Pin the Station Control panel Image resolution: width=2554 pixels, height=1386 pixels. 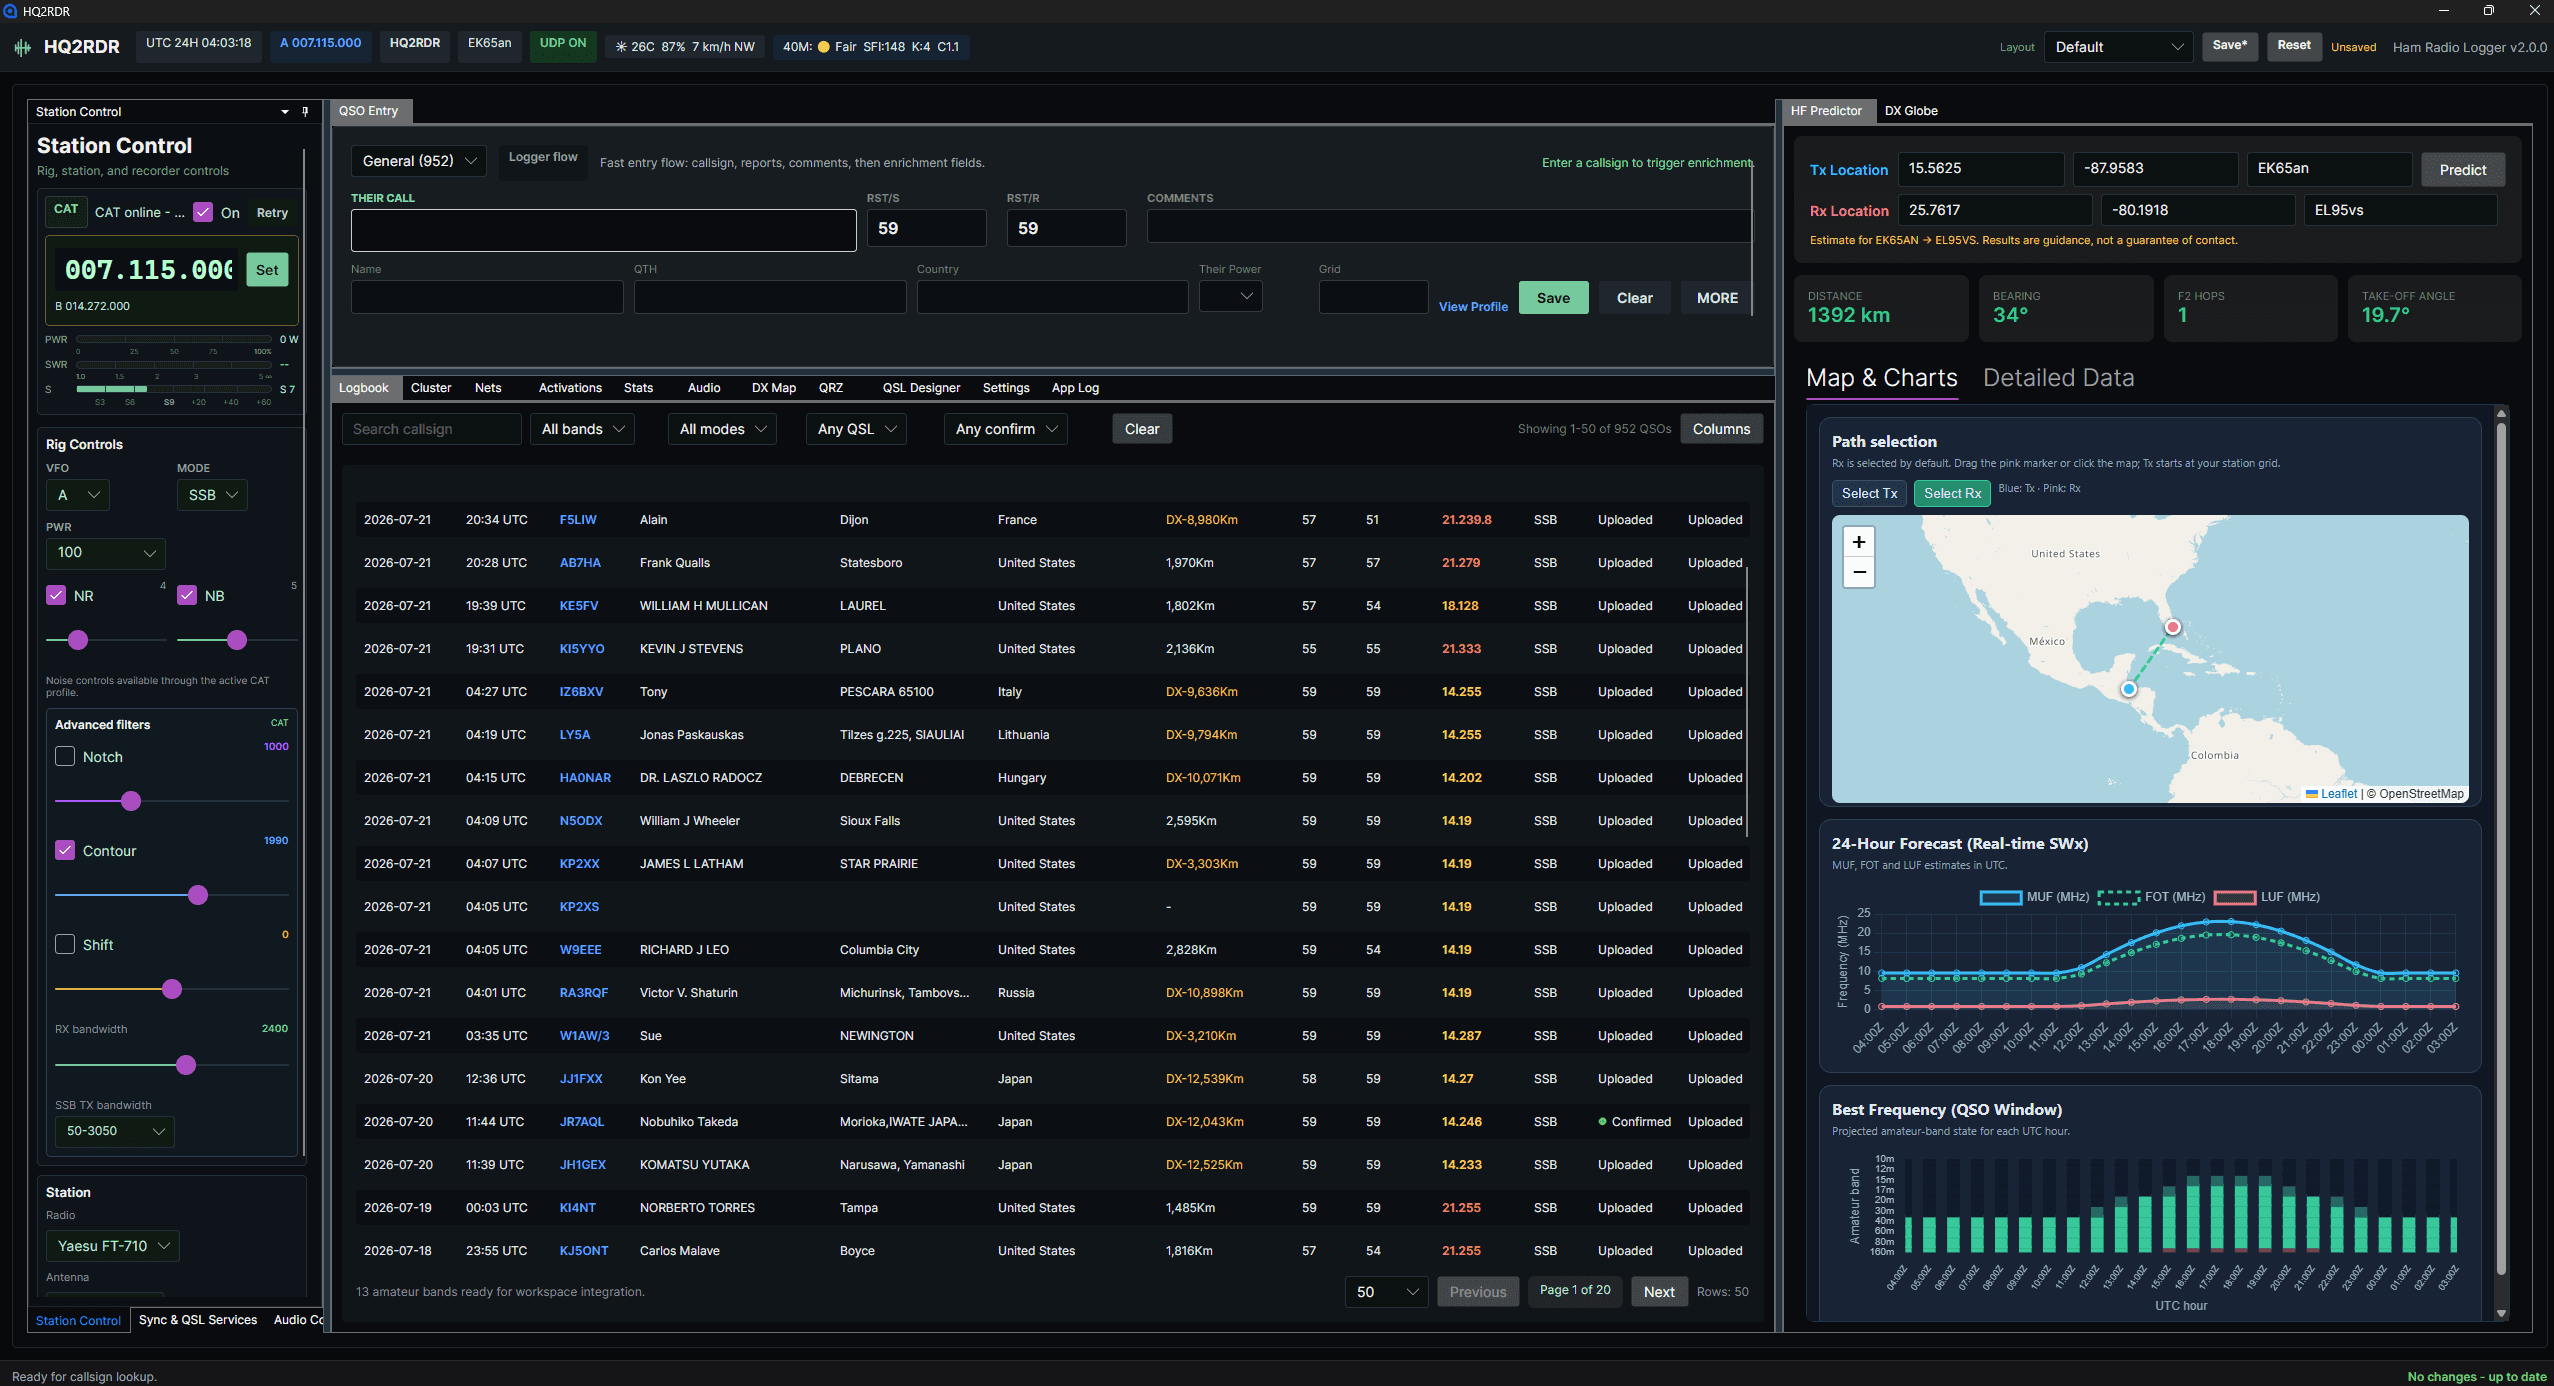click(x=305, y=112)
